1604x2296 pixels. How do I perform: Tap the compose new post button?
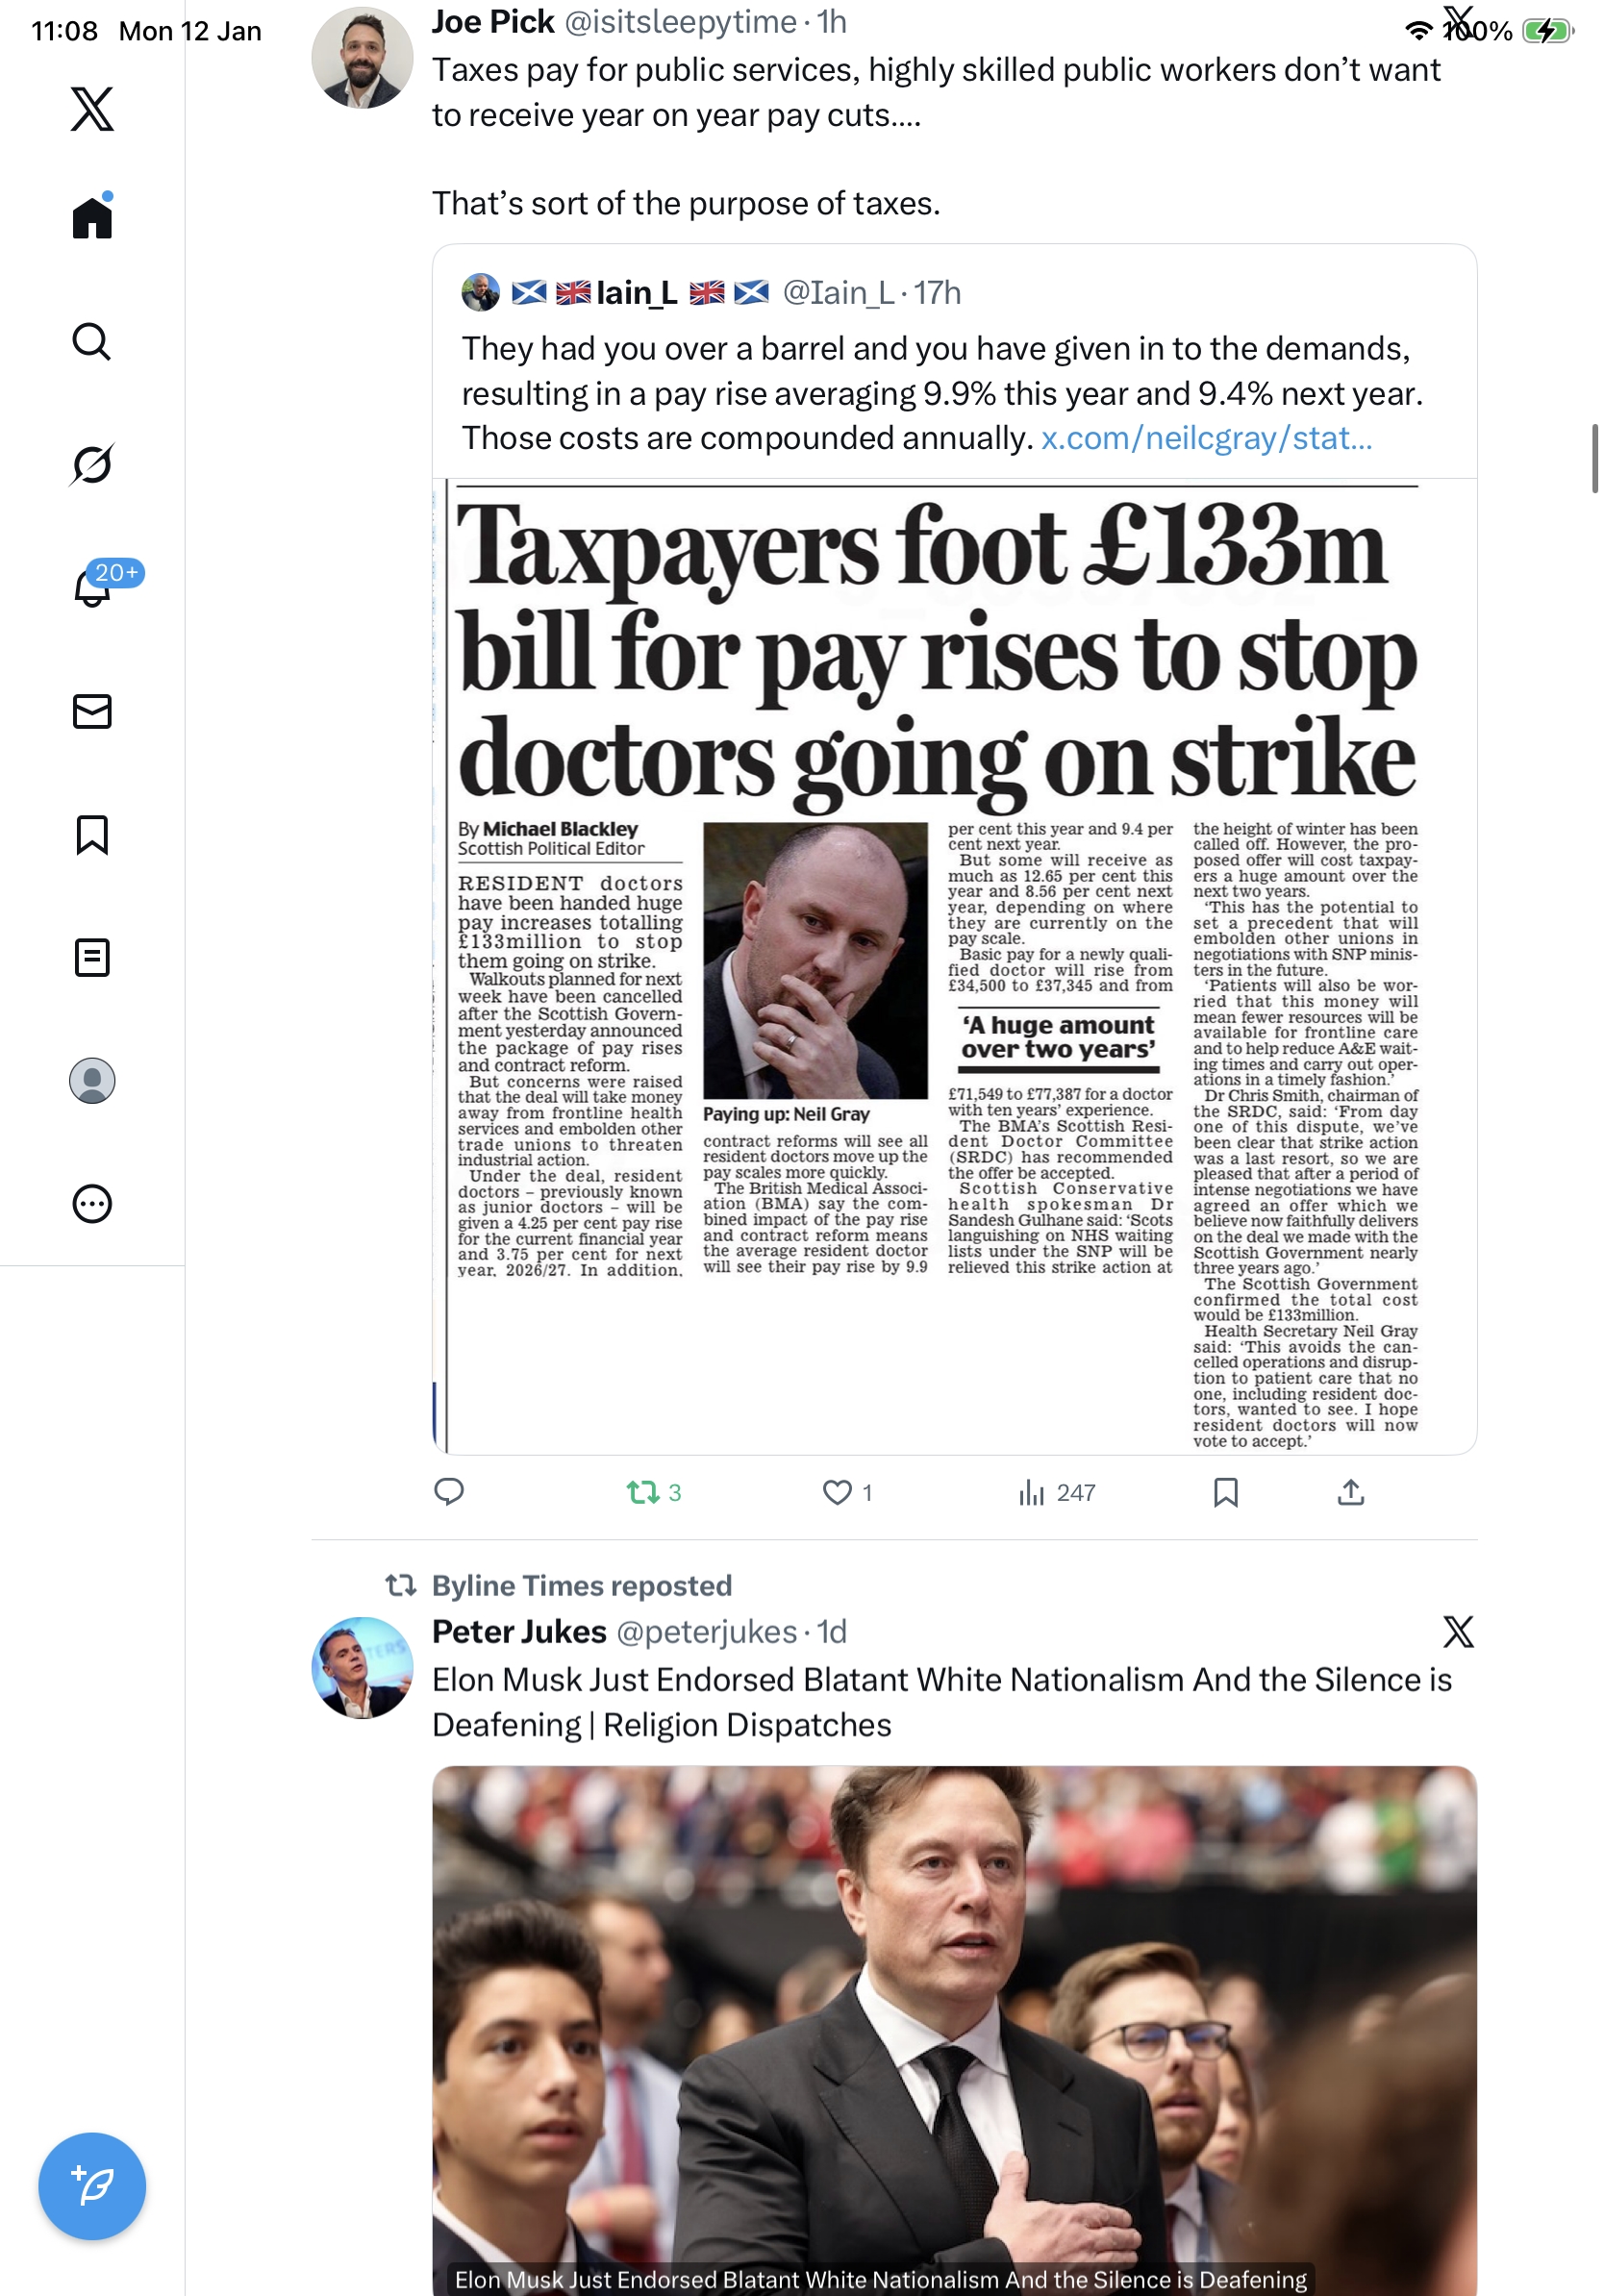[x=92, y=2186]
